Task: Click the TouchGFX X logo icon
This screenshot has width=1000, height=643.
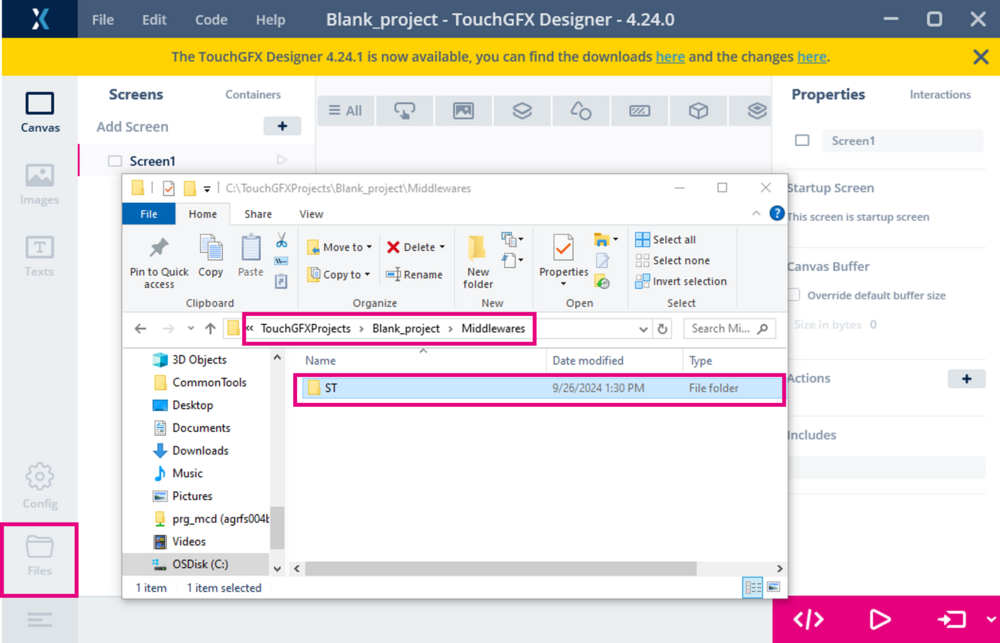Action: click(40, 19)
